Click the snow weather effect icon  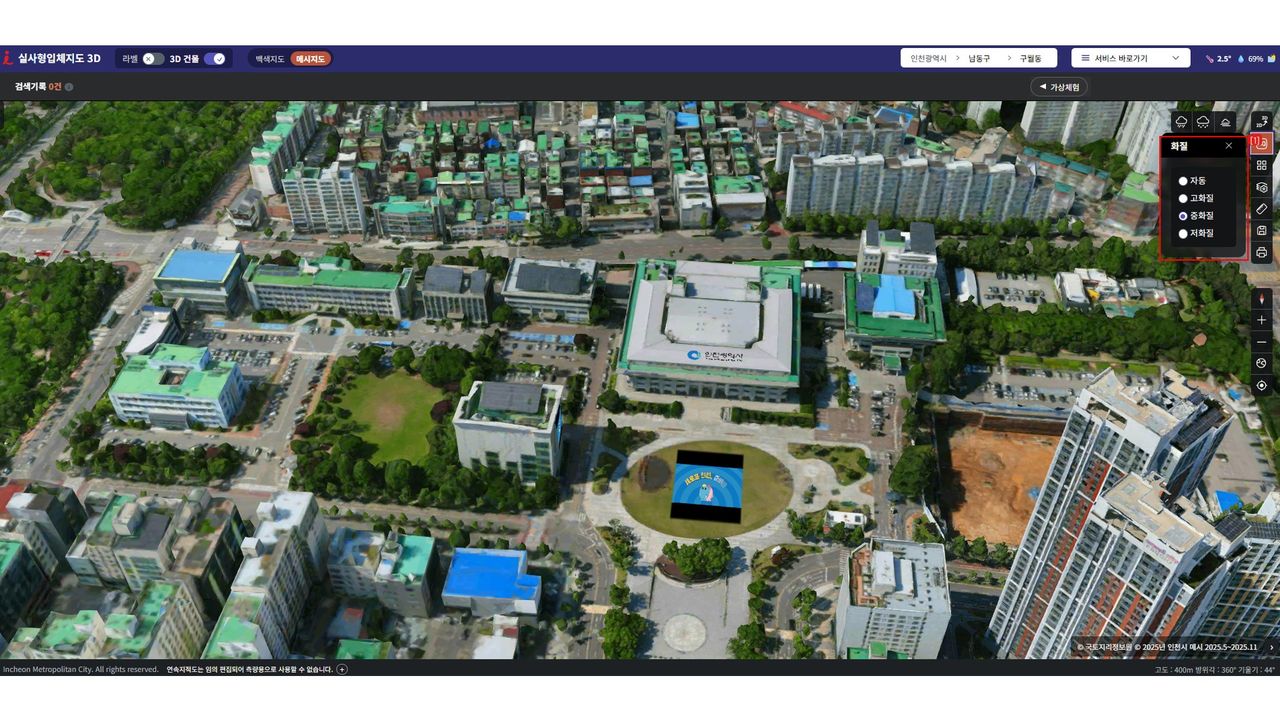tap(1203, 122)
